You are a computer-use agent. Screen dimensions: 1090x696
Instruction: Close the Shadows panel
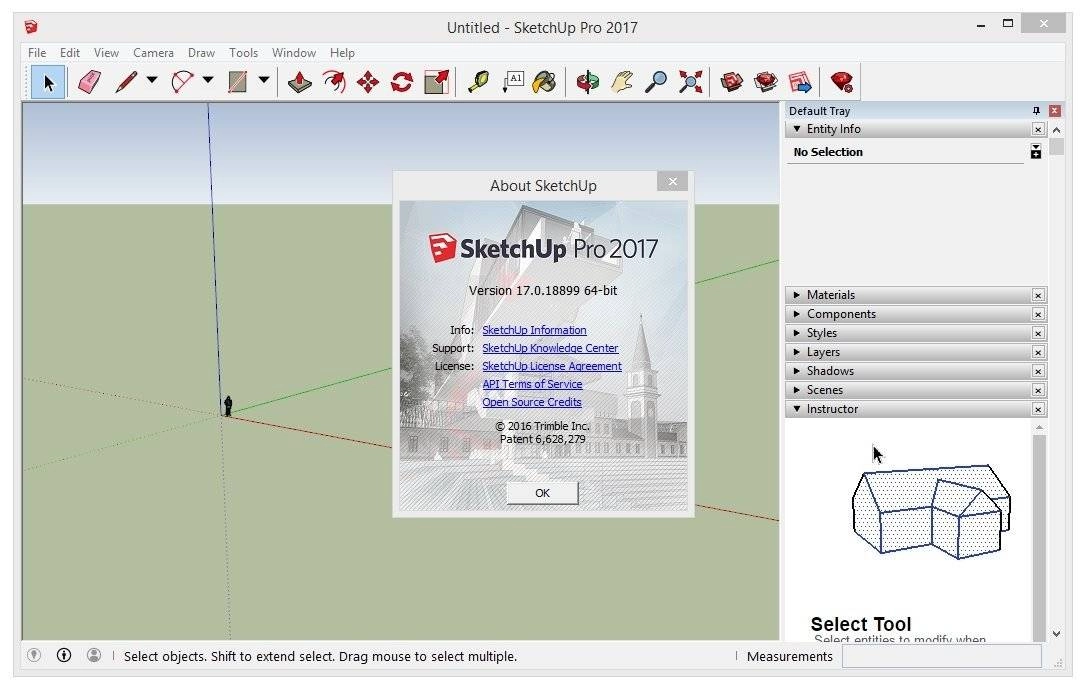1038,371
